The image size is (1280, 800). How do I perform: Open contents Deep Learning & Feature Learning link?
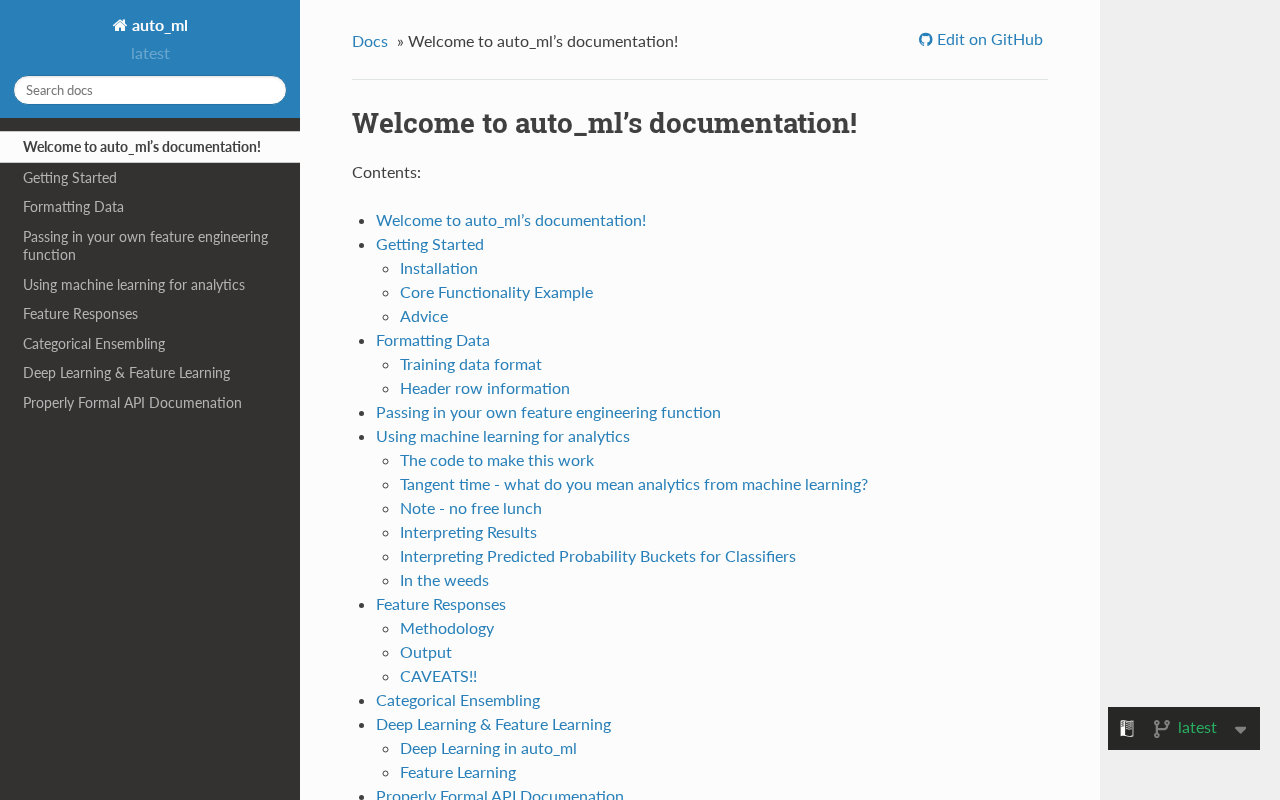493,724
